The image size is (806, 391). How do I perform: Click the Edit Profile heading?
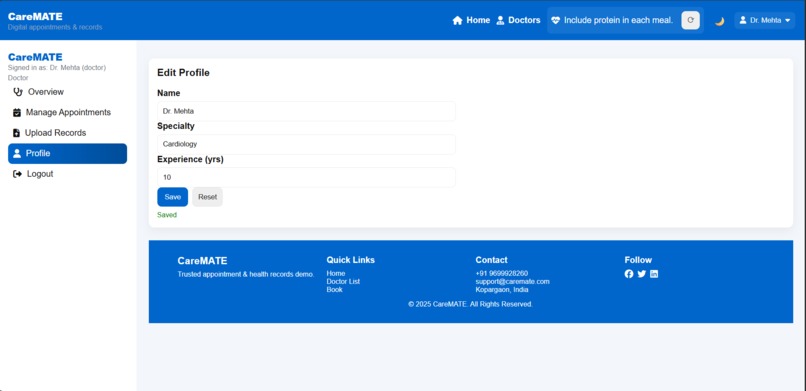click(x=184, y=73)
